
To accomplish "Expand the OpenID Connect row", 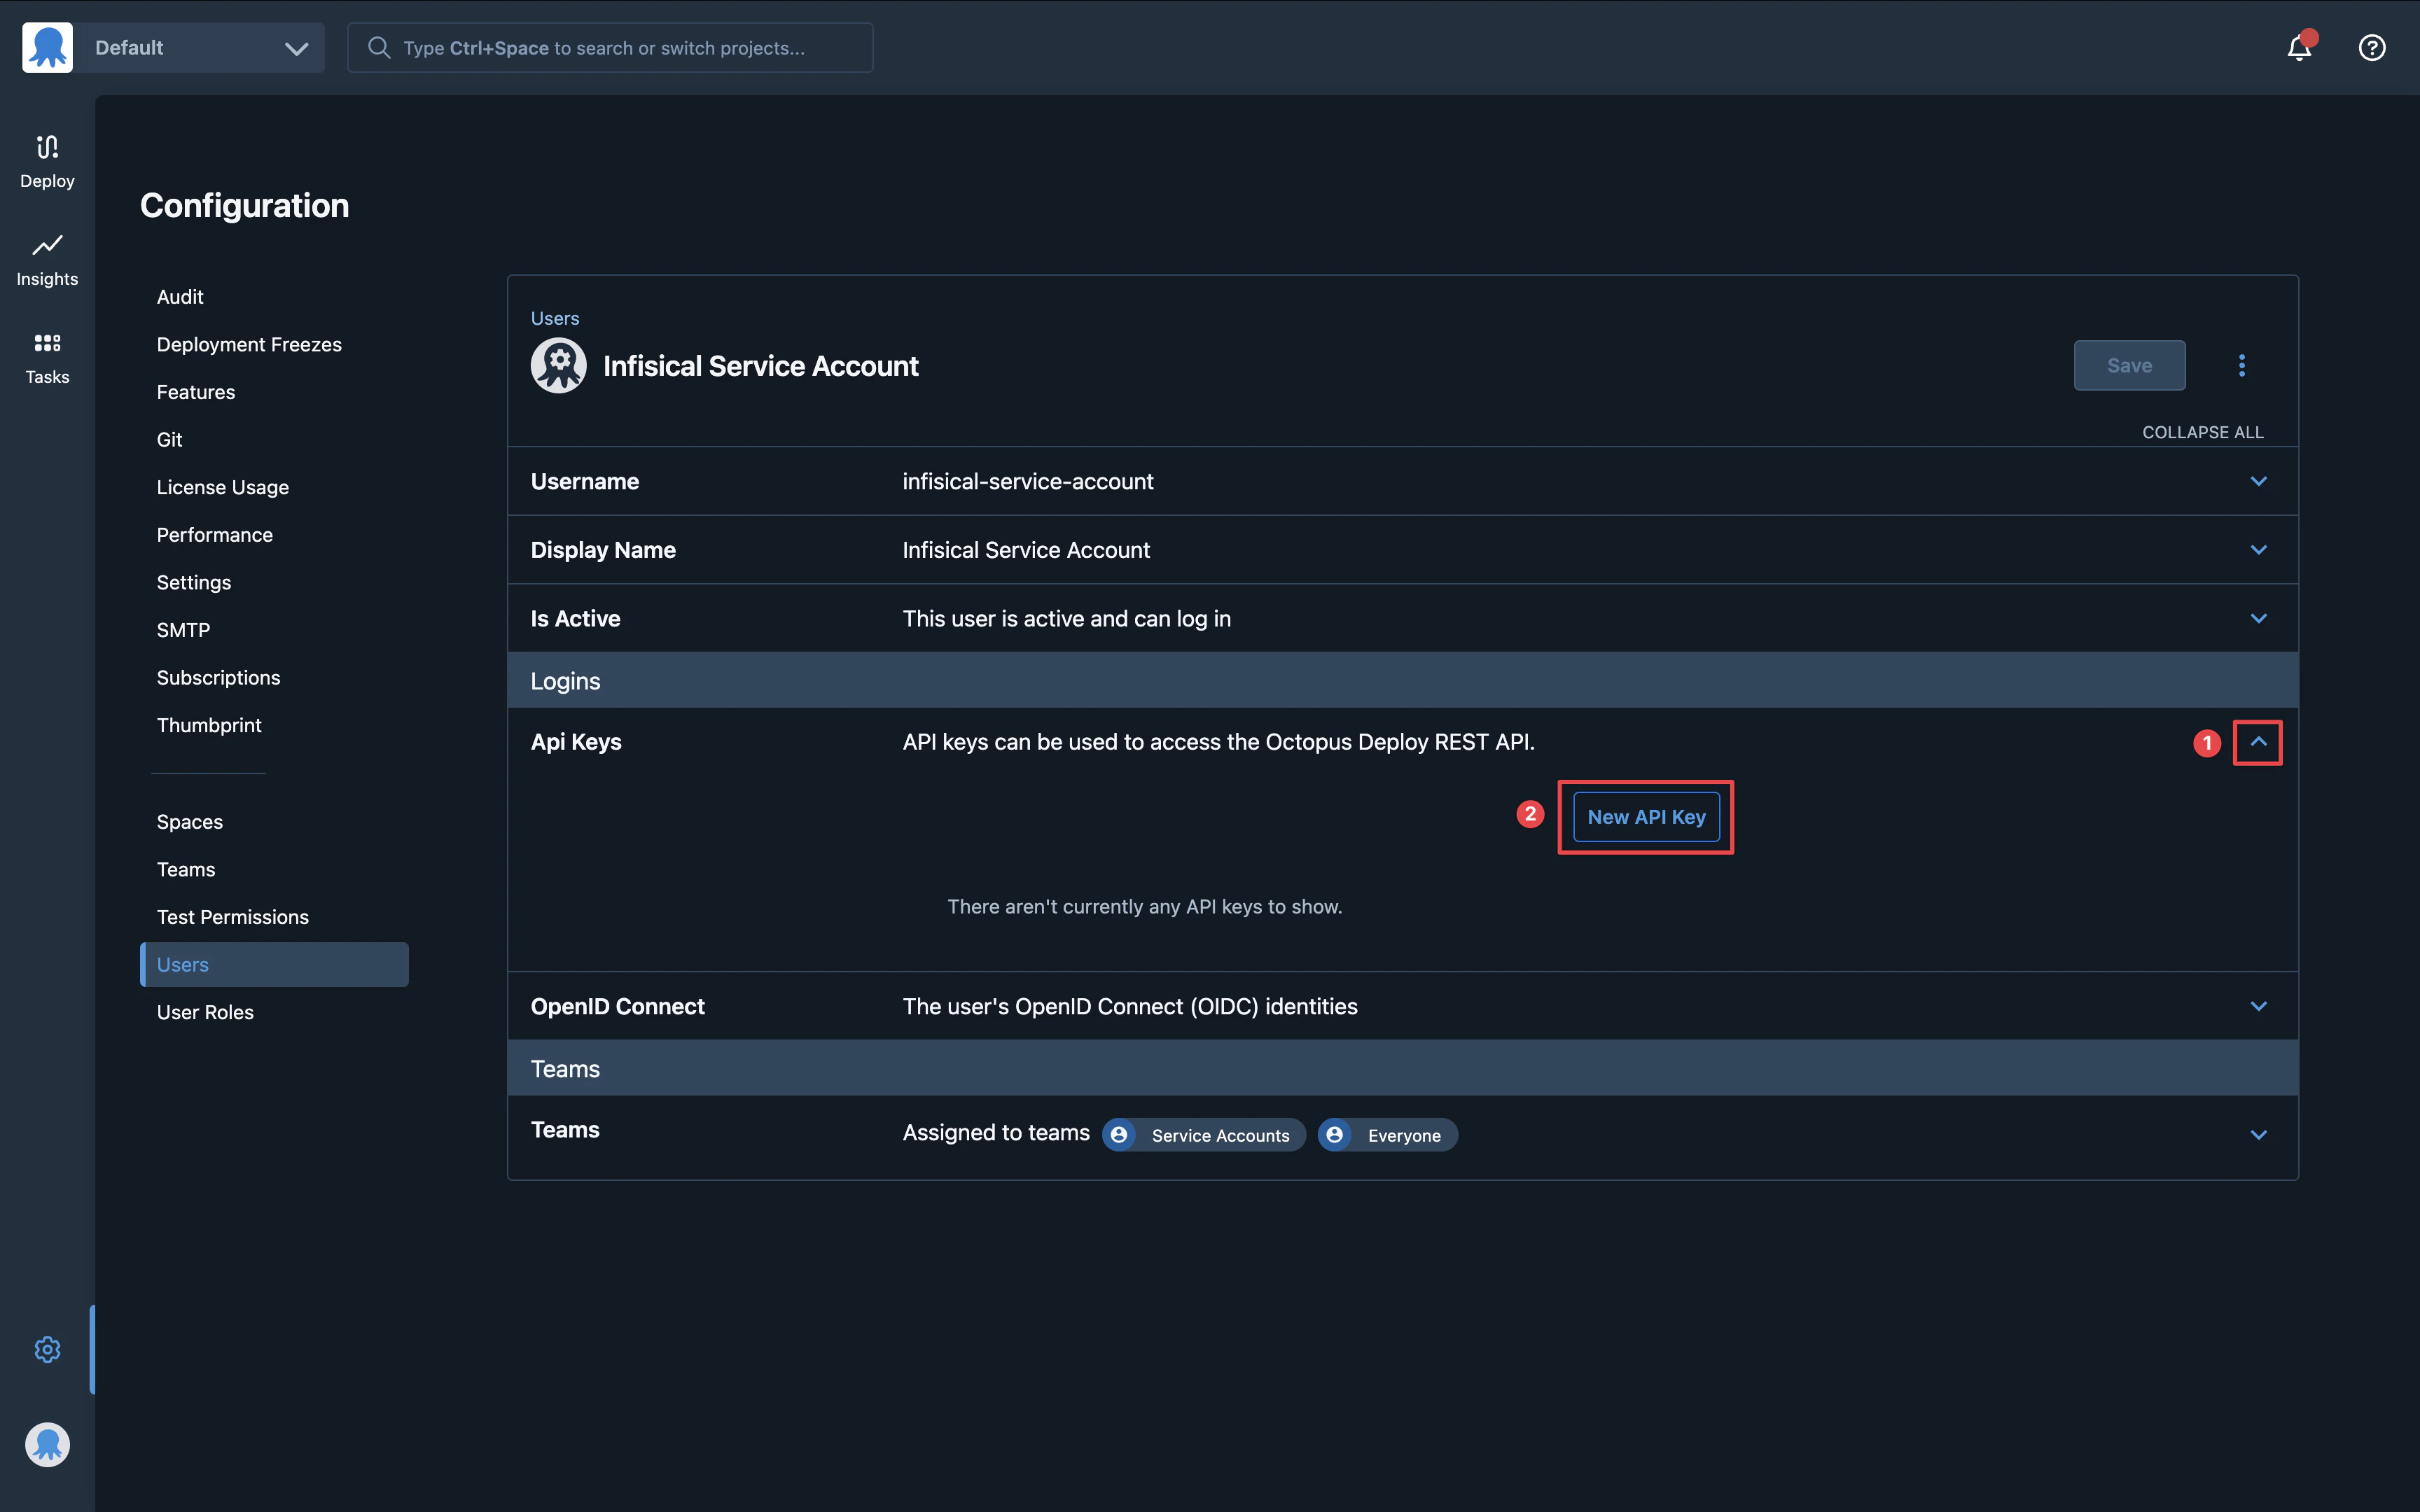I will pyautogui.click(x=2259, y=1006).
